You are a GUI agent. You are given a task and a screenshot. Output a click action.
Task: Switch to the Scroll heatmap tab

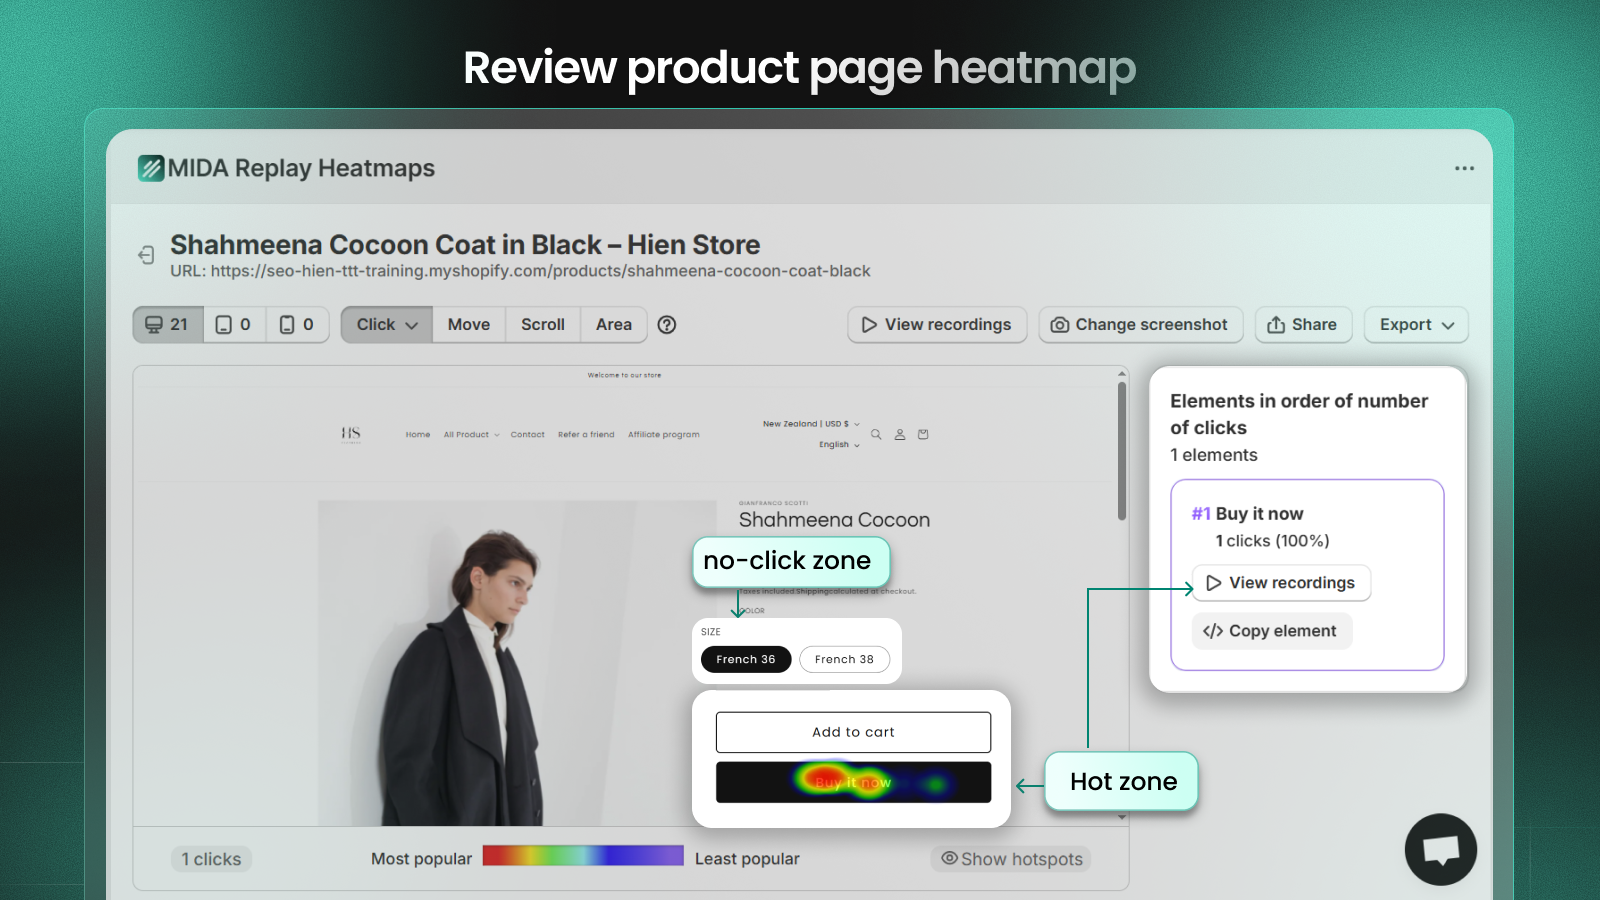[x=542, y=324]
